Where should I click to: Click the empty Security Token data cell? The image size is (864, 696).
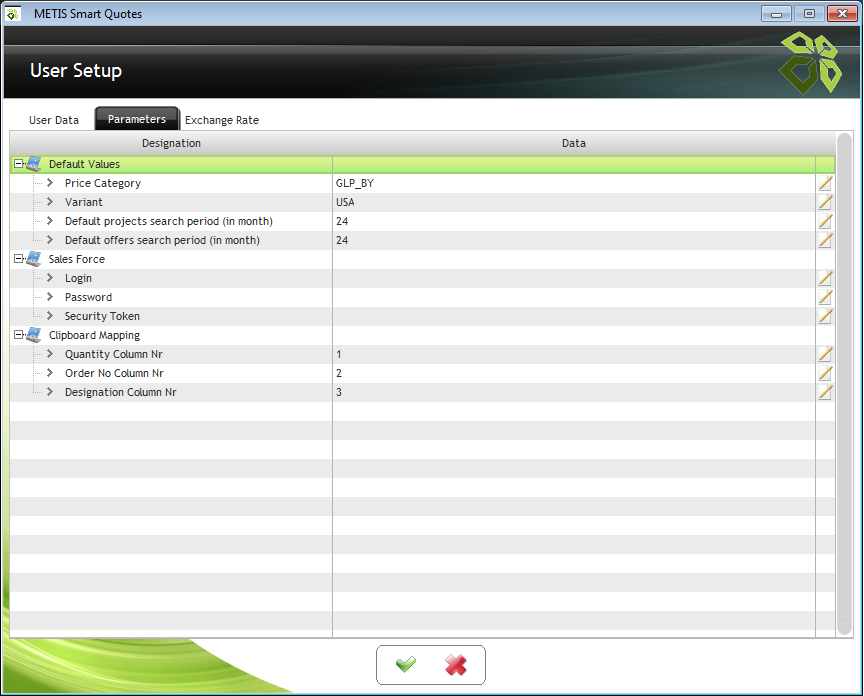click(x=574, y=316)
